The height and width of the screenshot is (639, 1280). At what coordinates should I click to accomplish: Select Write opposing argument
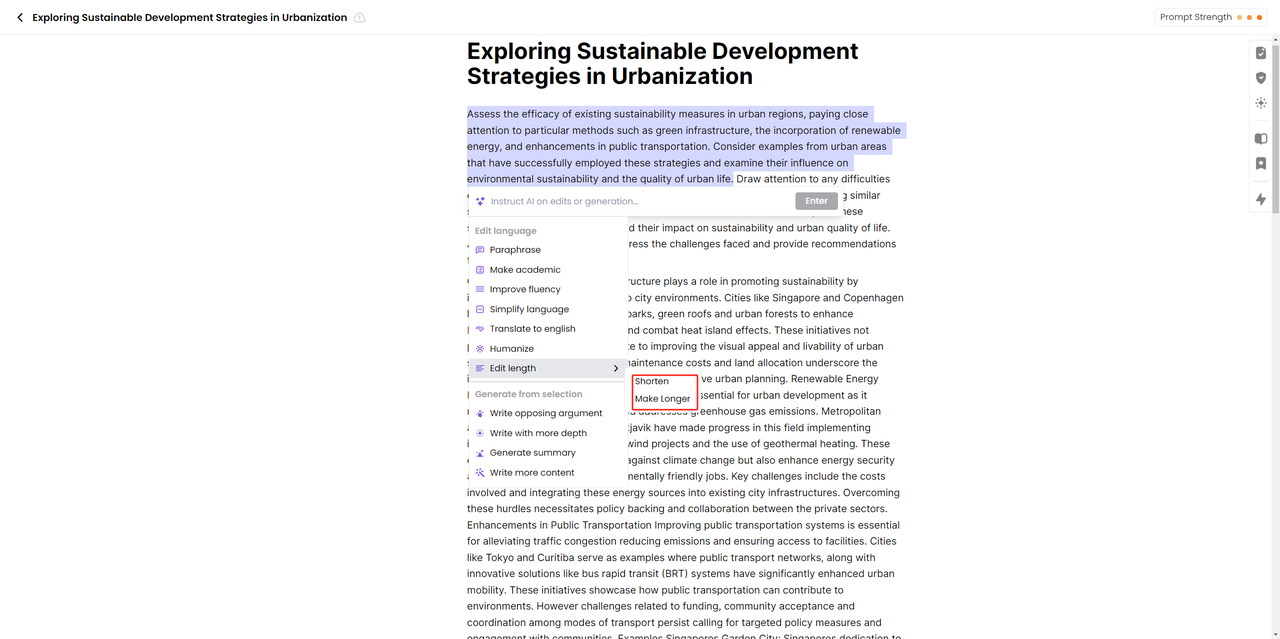tap(548, 413)
